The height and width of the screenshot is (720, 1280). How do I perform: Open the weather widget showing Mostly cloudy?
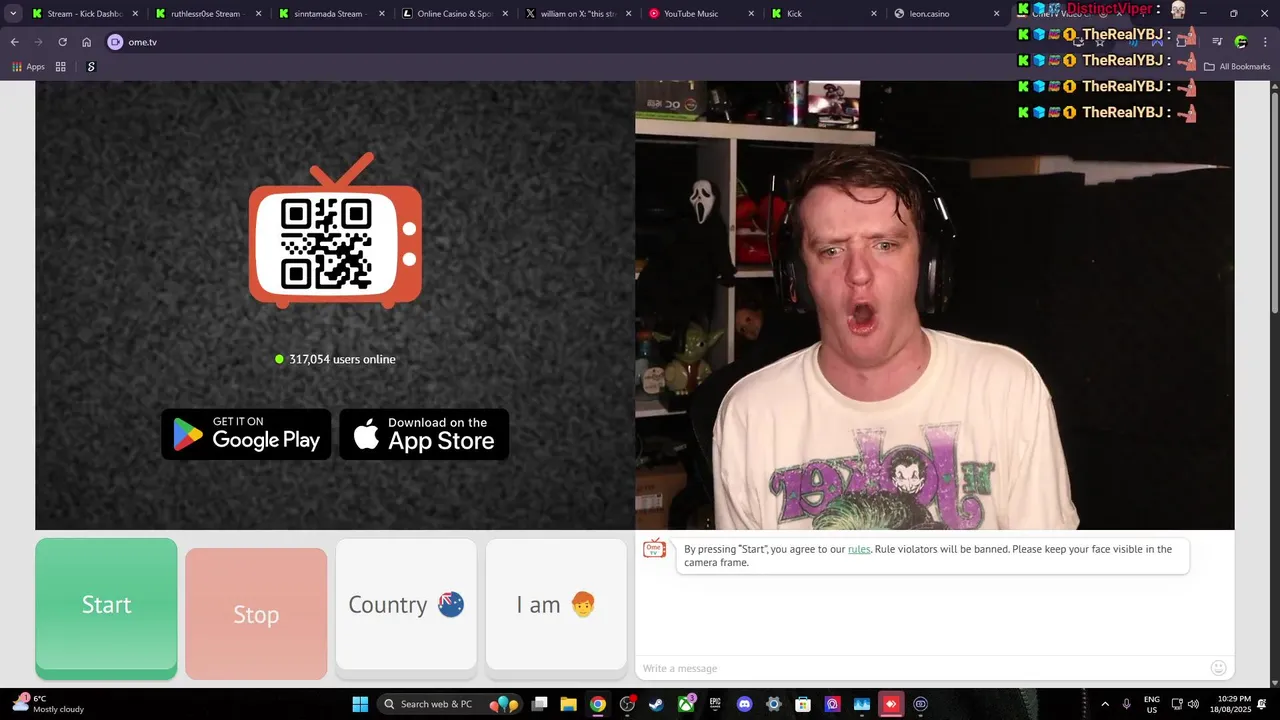[48, 704]
